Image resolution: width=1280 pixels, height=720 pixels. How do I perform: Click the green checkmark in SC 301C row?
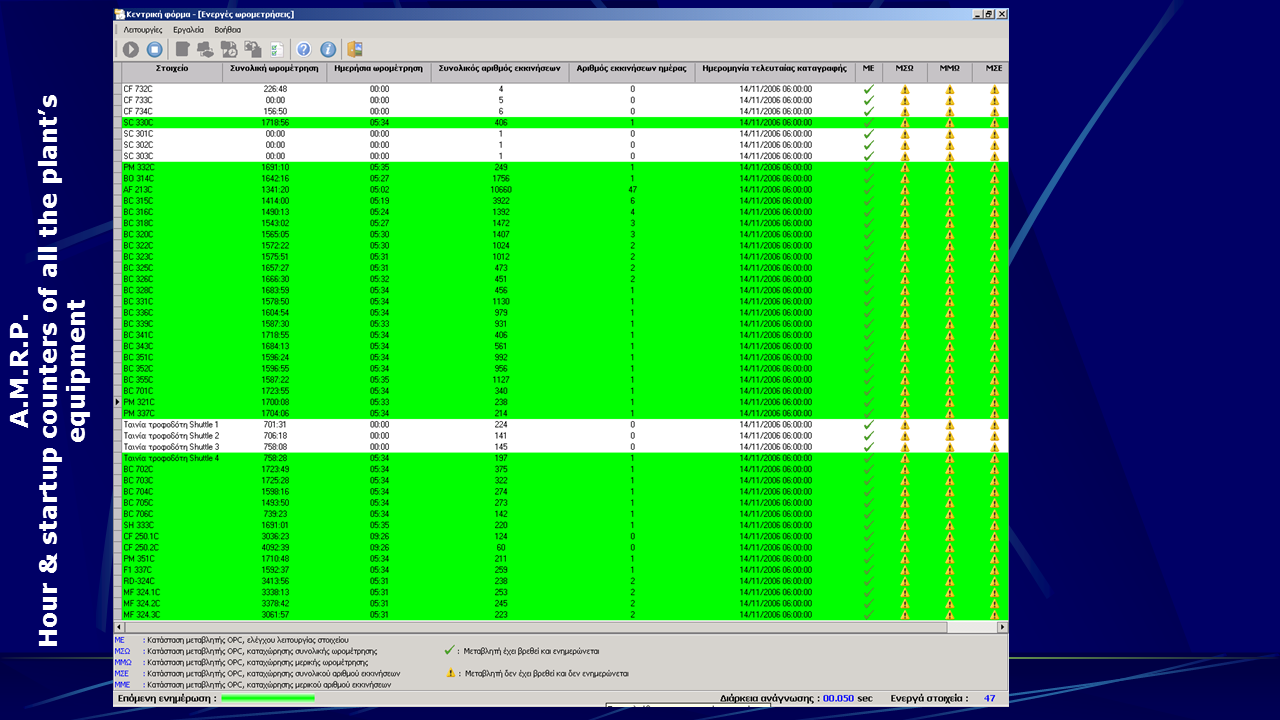[x=868, y=134]
